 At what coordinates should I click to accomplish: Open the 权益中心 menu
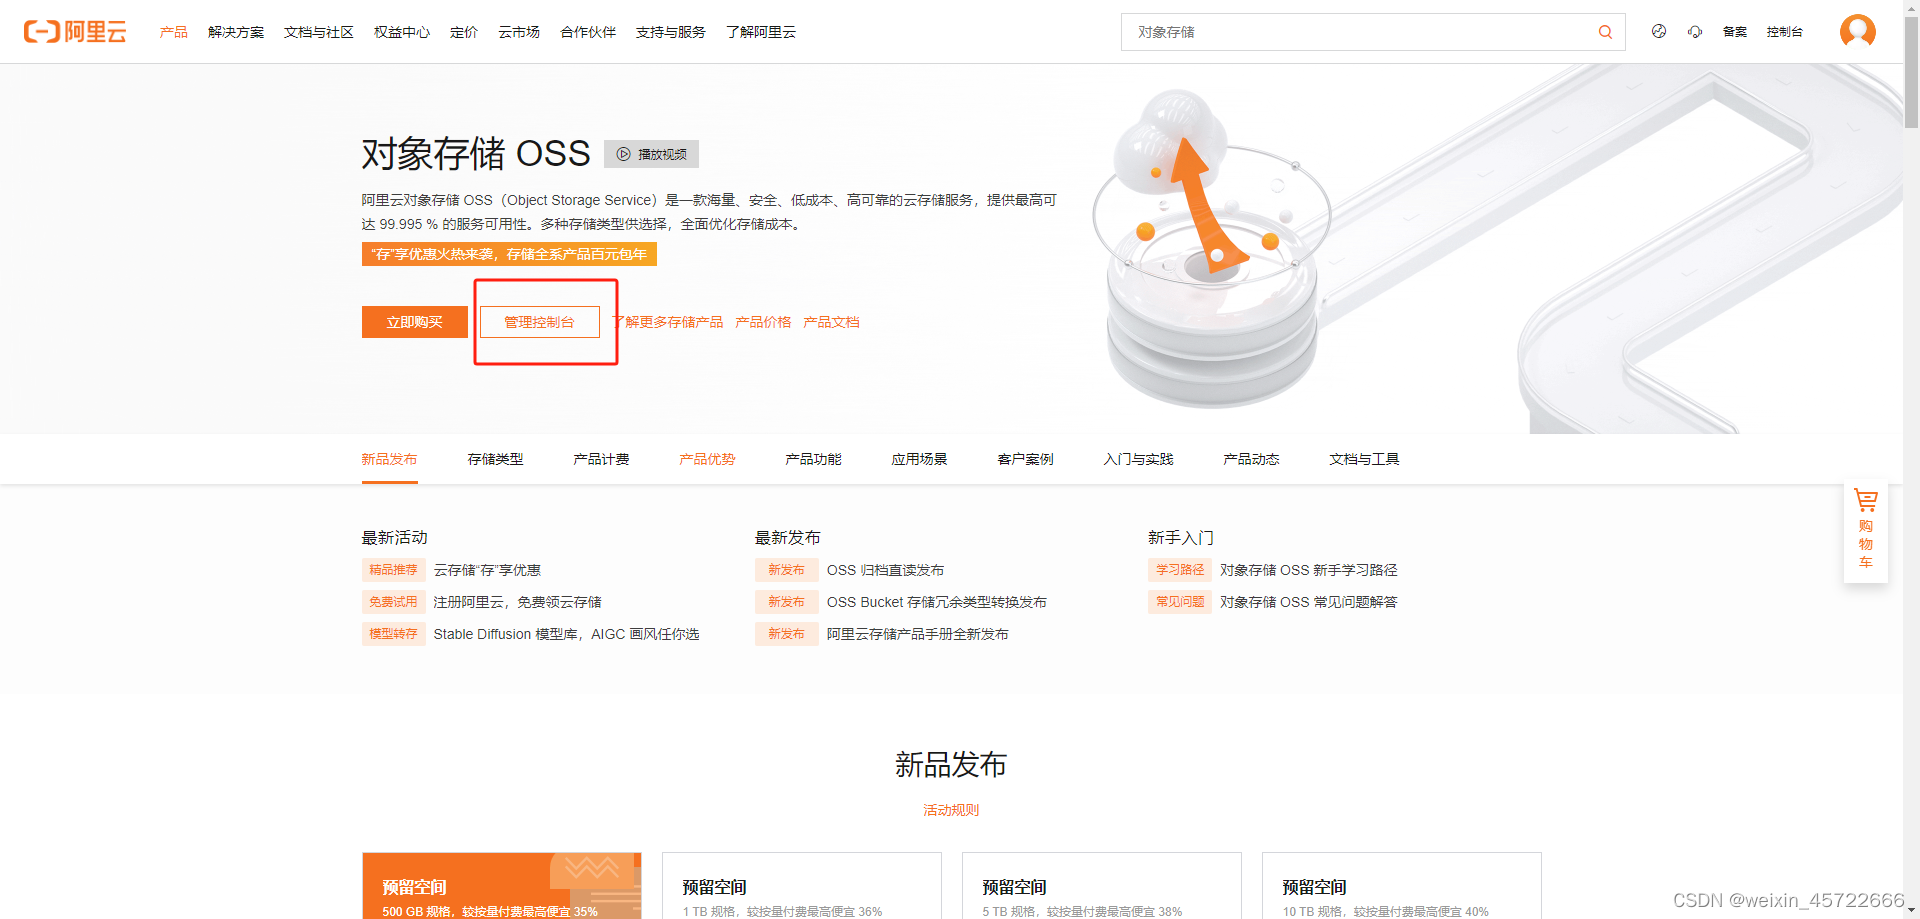(x=402, y=32)
